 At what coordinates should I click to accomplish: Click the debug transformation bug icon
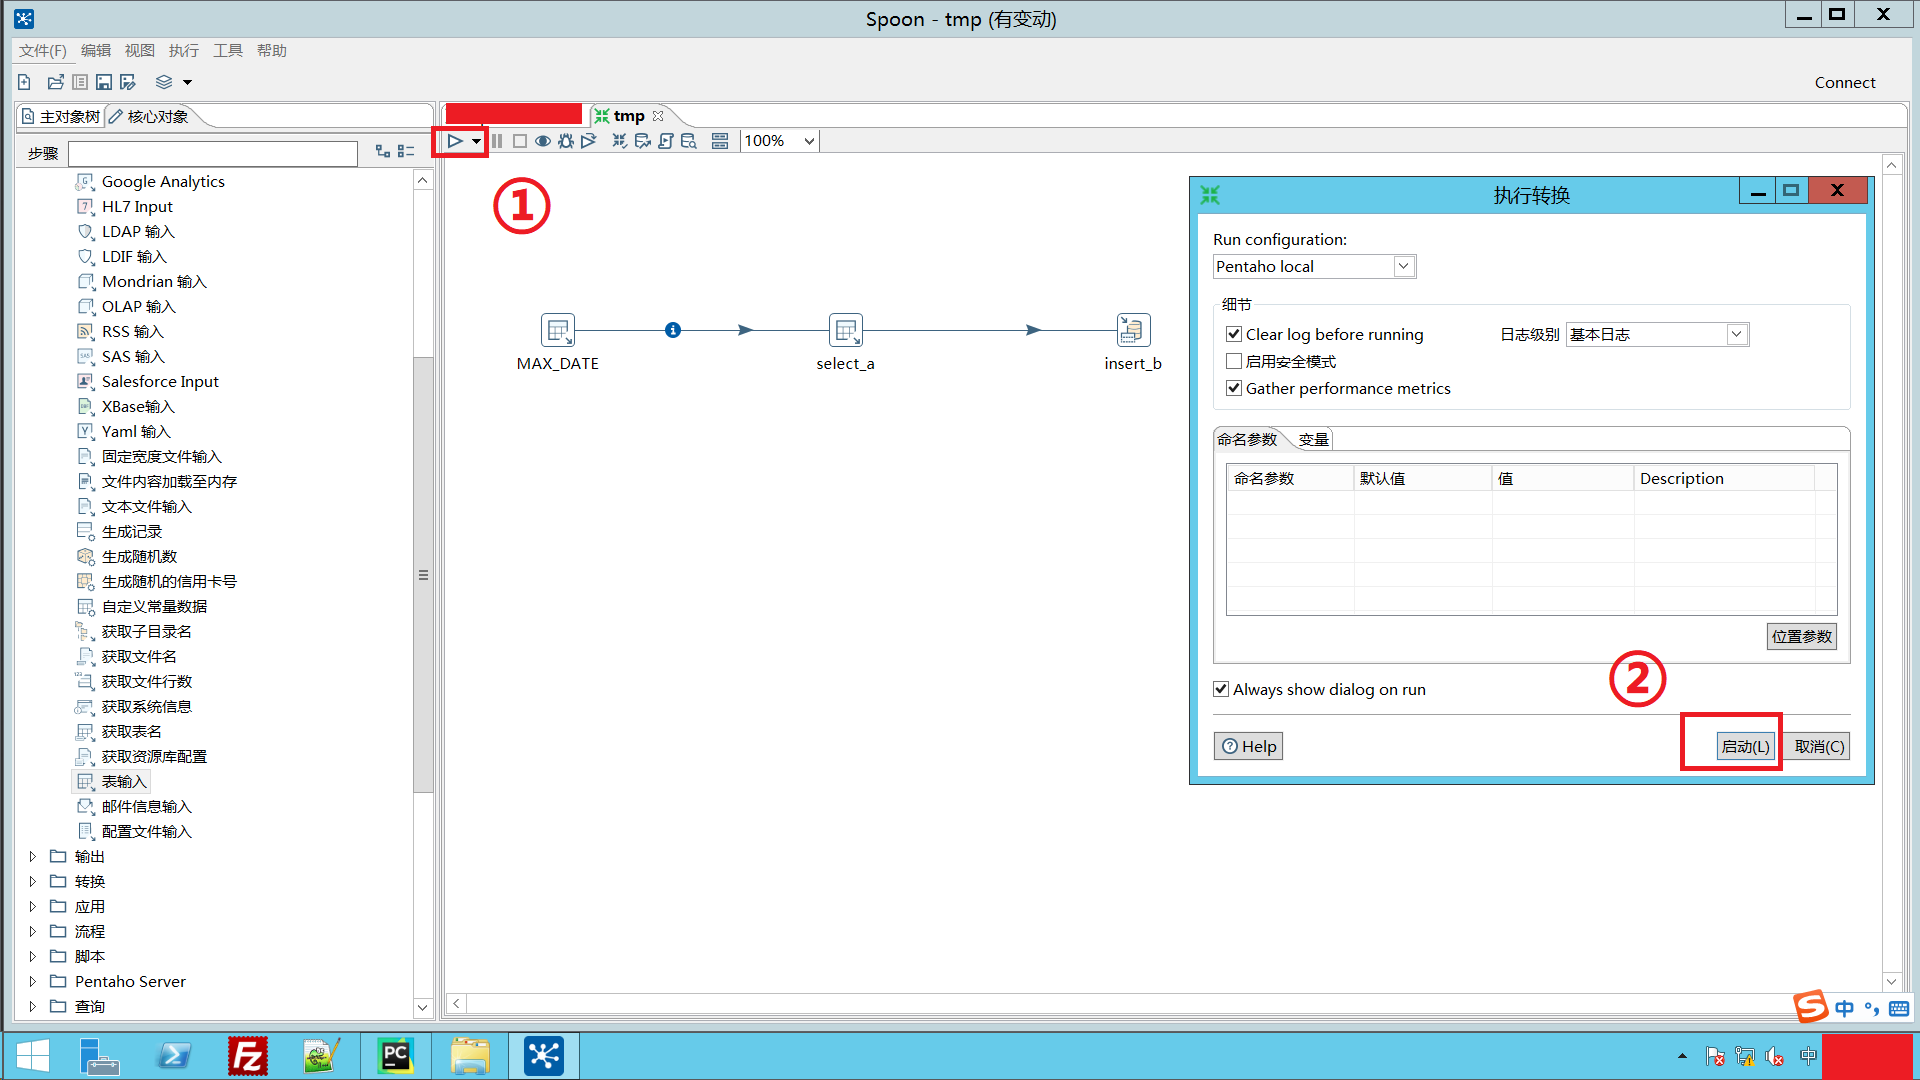(566, 141)
